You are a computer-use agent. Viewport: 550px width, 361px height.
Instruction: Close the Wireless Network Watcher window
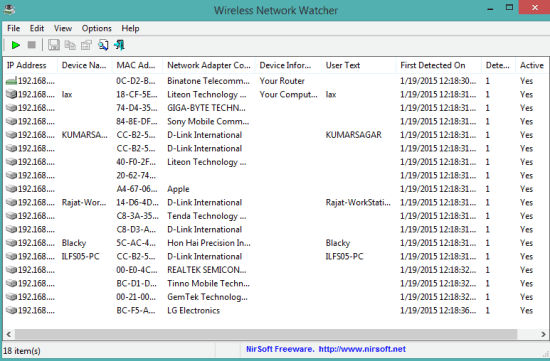535,8
